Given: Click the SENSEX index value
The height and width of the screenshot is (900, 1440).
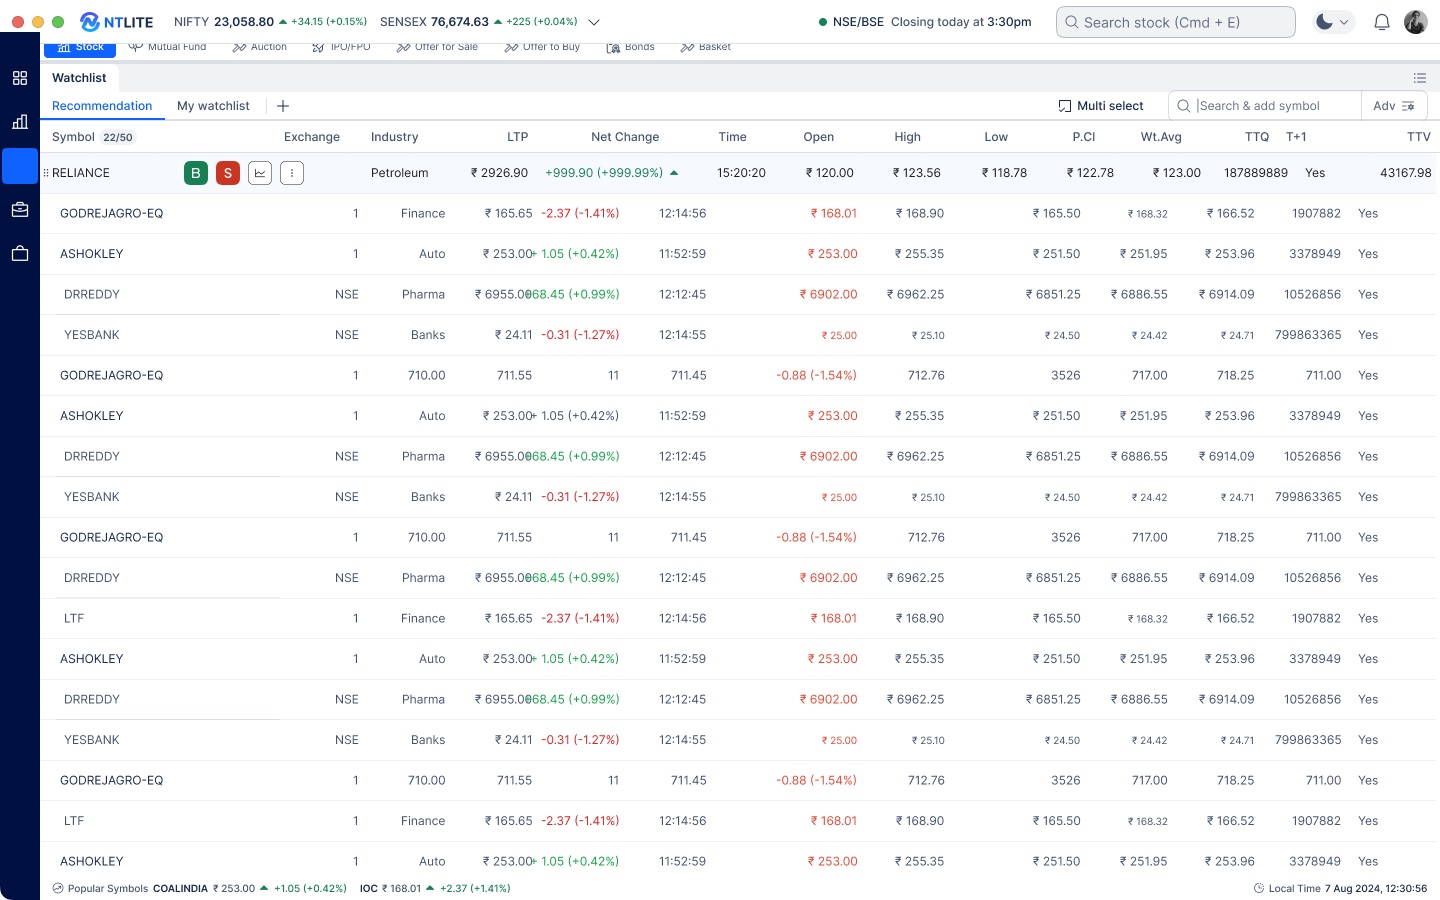Looking at the screenshot, I should [x=460, y=22].
